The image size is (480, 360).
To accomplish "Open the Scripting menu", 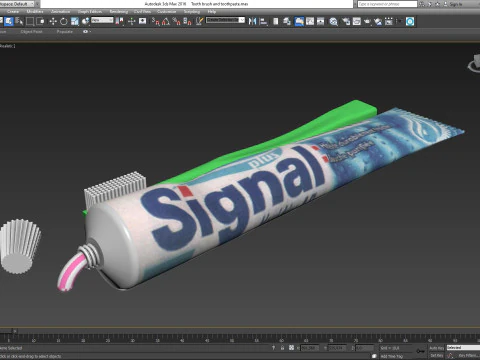I will (192, 12).
